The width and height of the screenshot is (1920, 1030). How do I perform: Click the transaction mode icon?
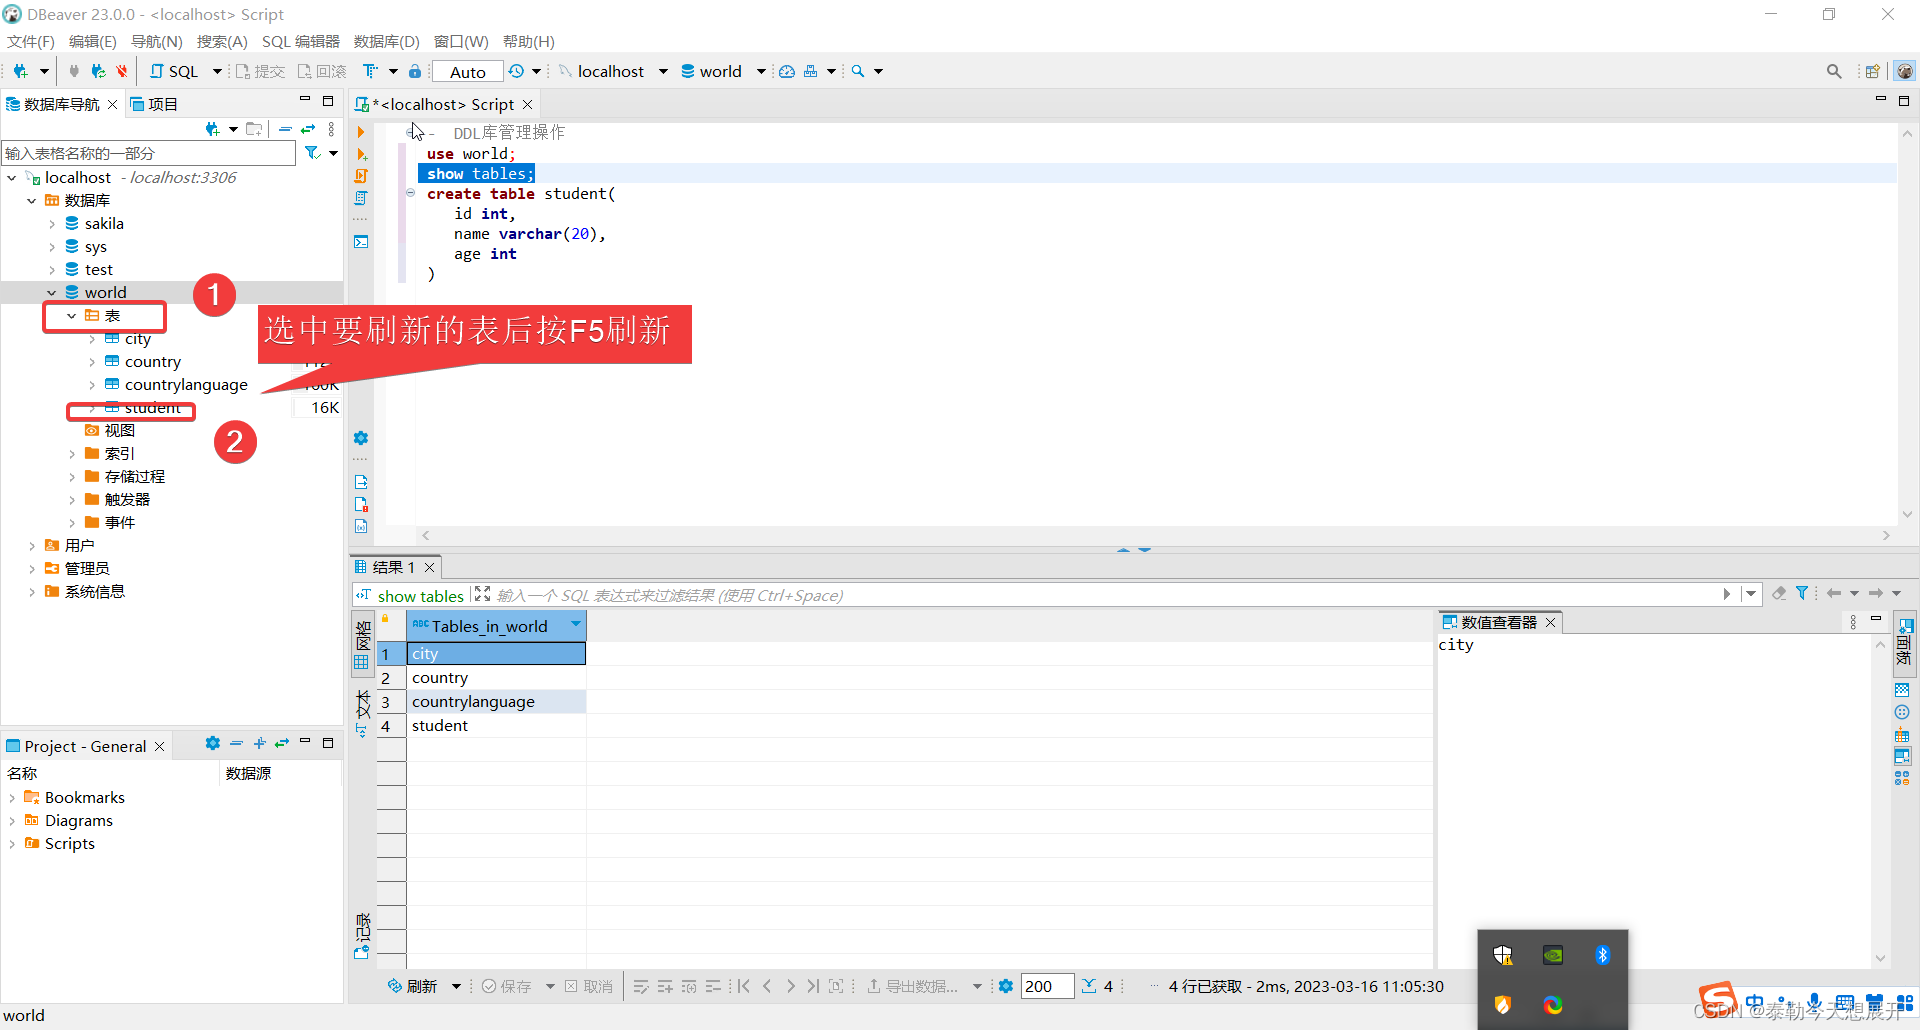(x=371, y=71)
